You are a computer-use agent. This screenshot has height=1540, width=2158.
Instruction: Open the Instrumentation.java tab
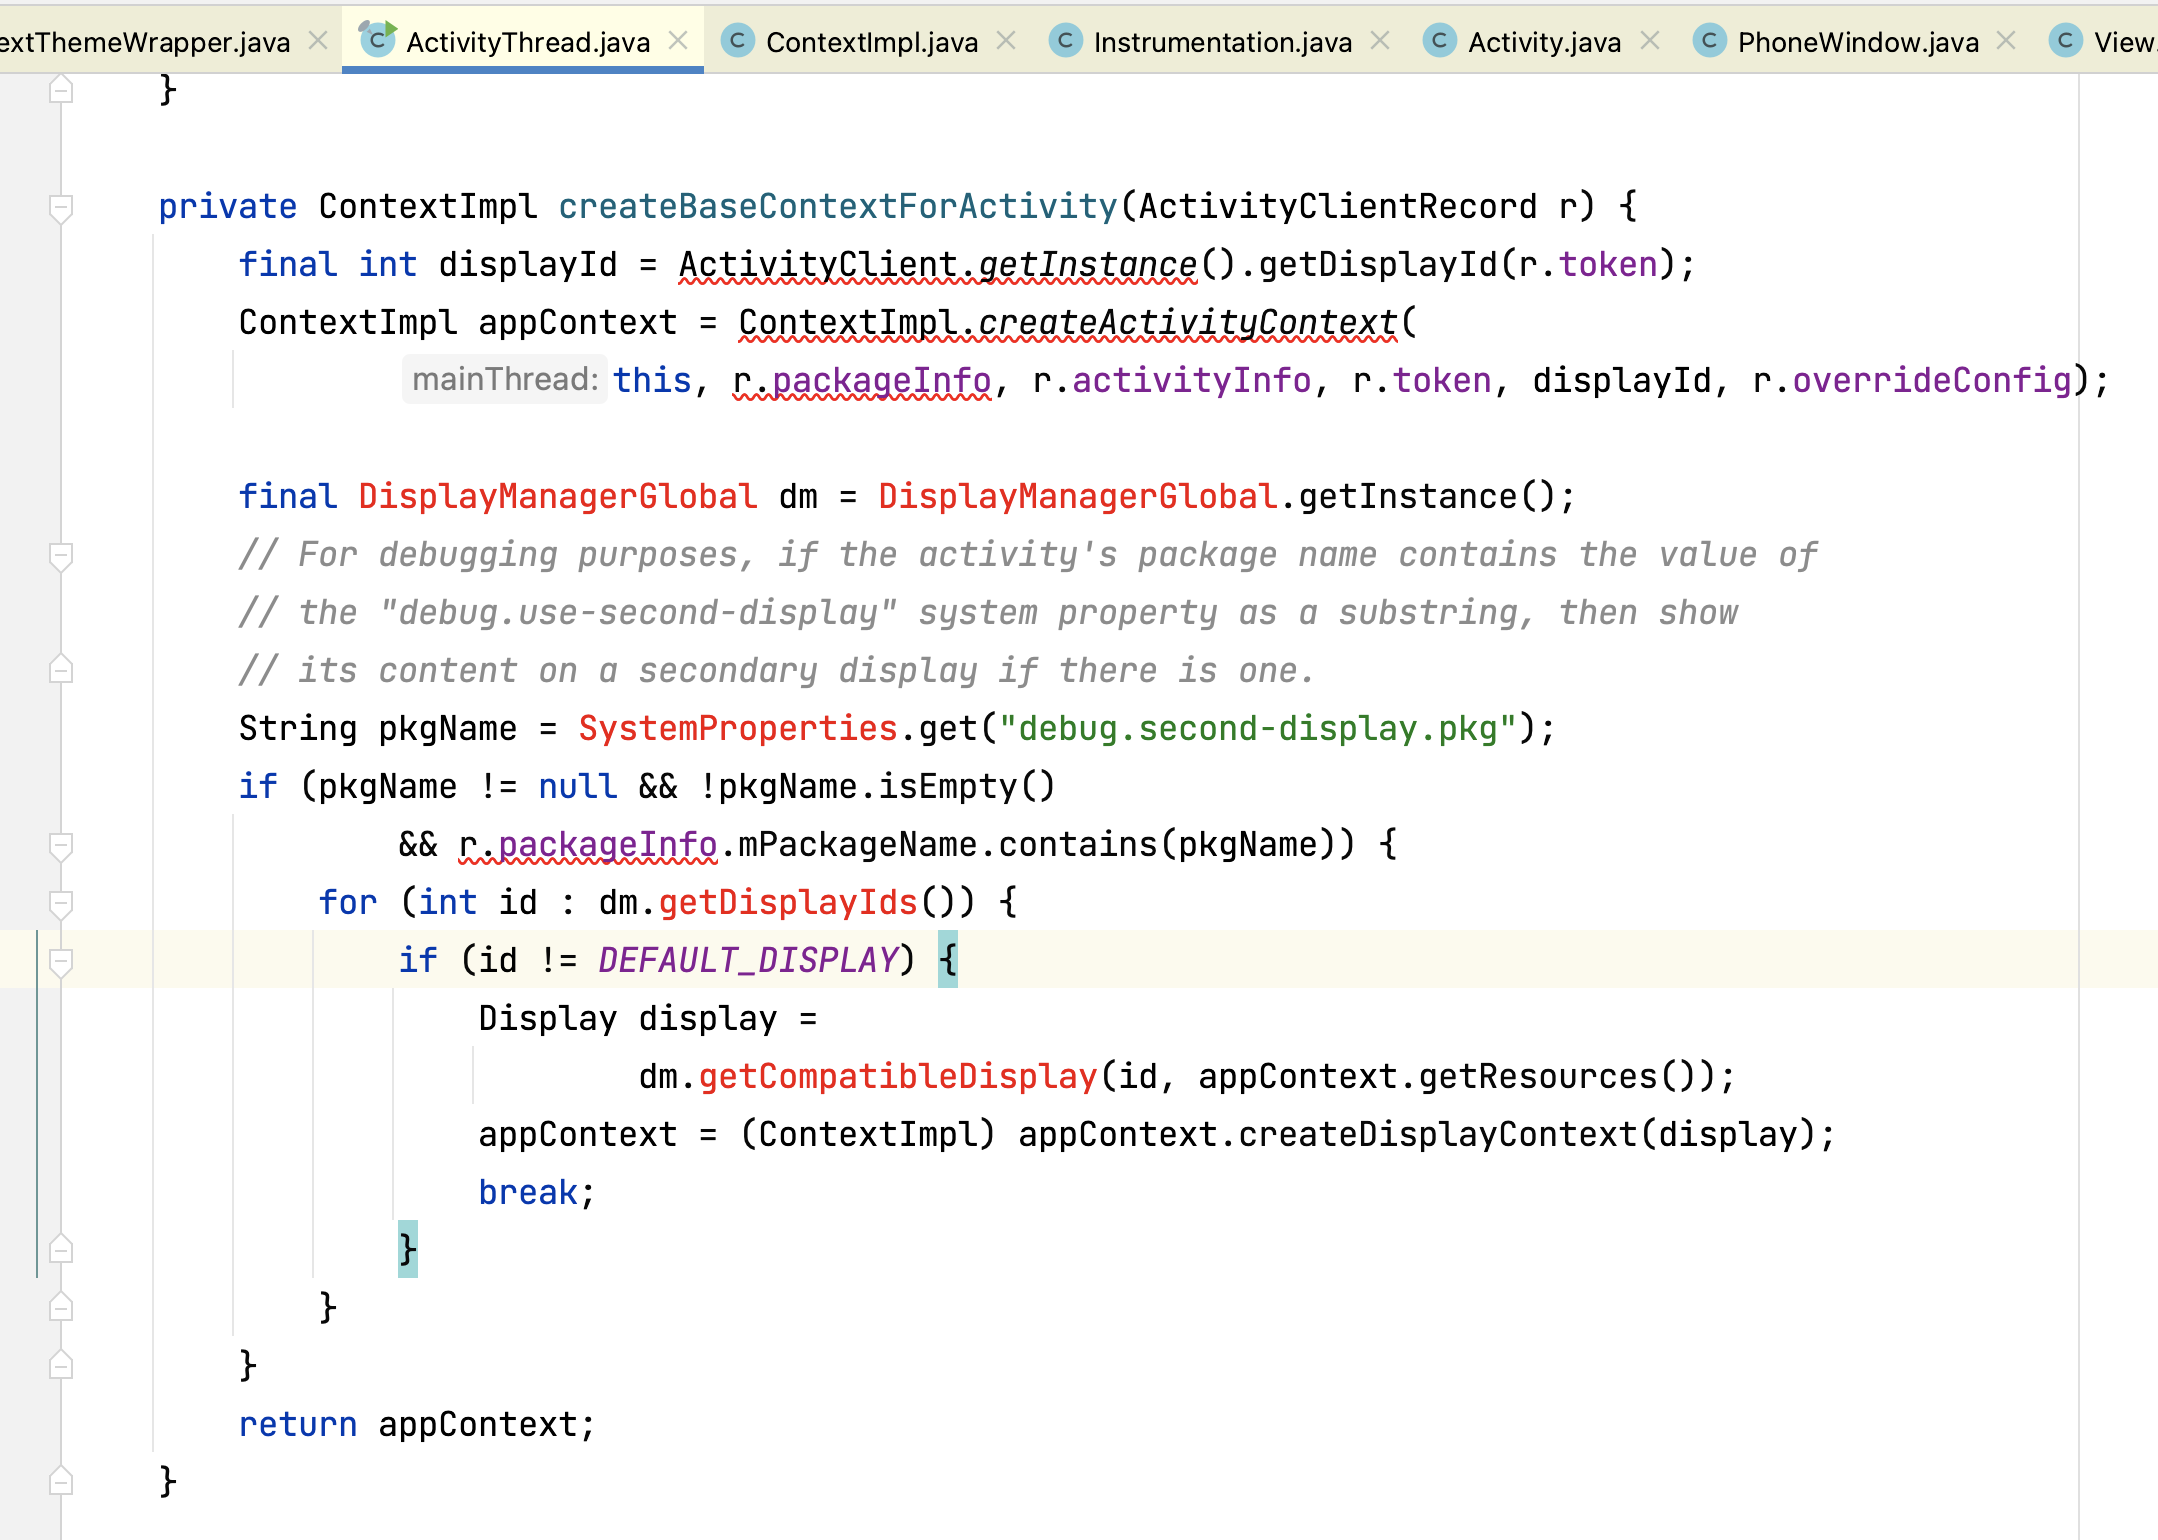coord(1222,42)
